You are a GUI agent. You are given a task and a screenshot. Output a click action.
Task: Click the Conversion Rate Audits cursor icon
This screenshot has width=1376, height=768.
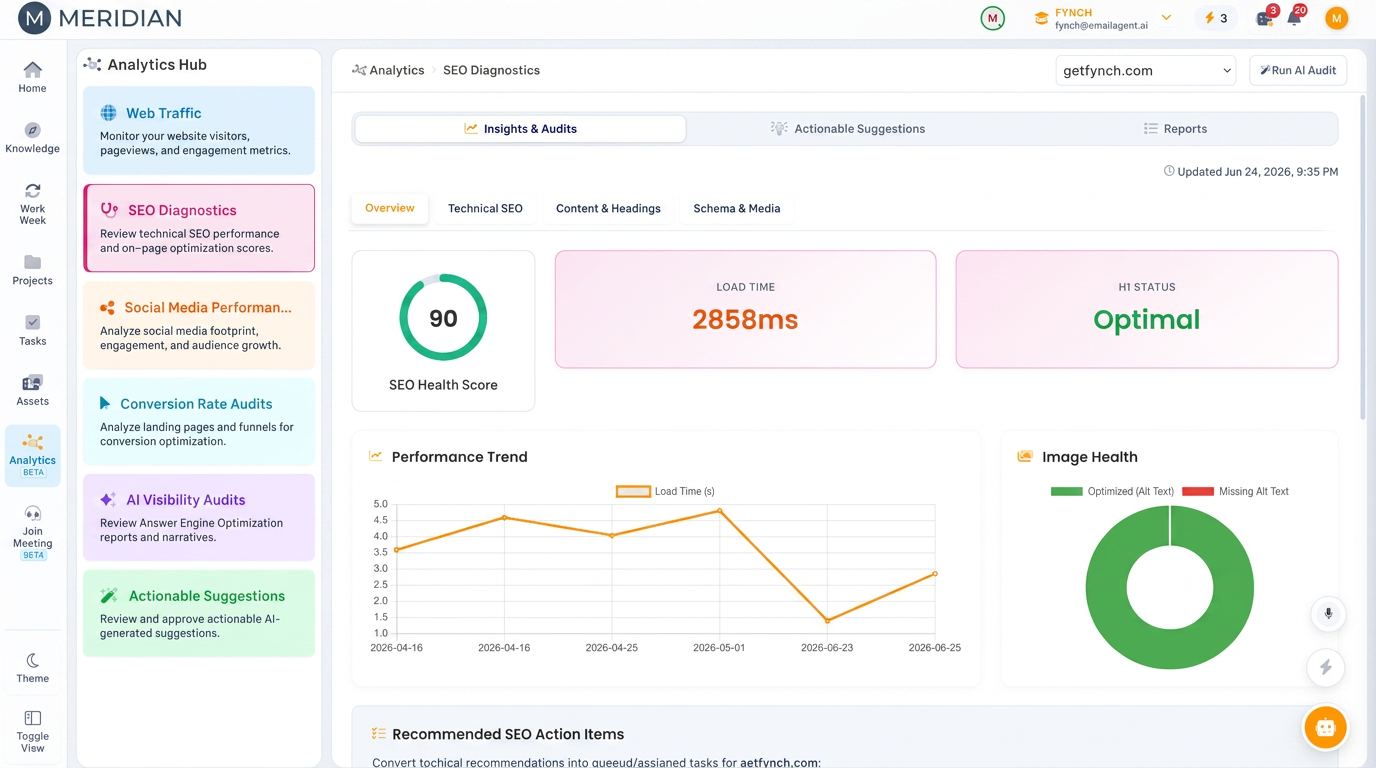105,403
